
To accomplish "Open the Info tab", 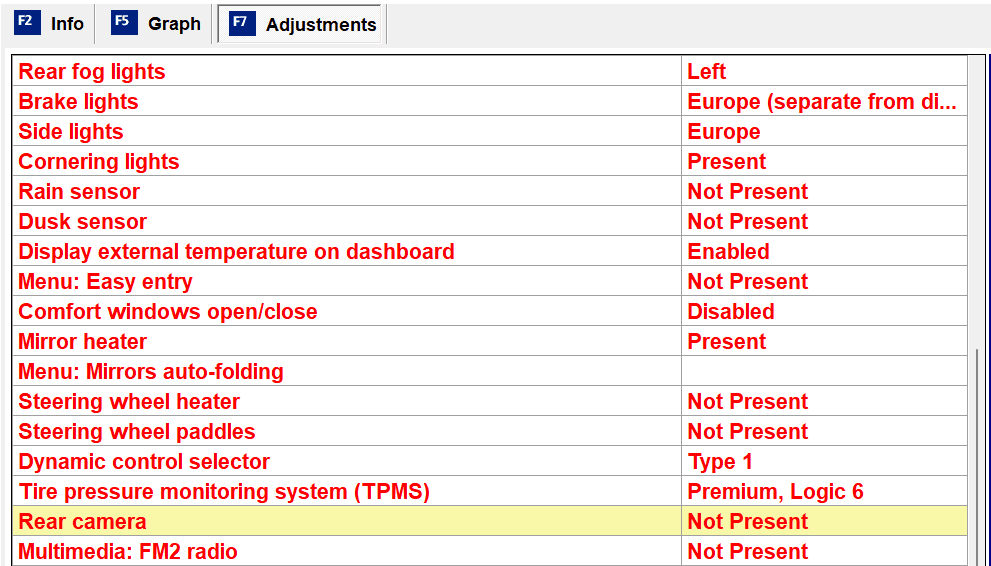I will click(67, 24).
